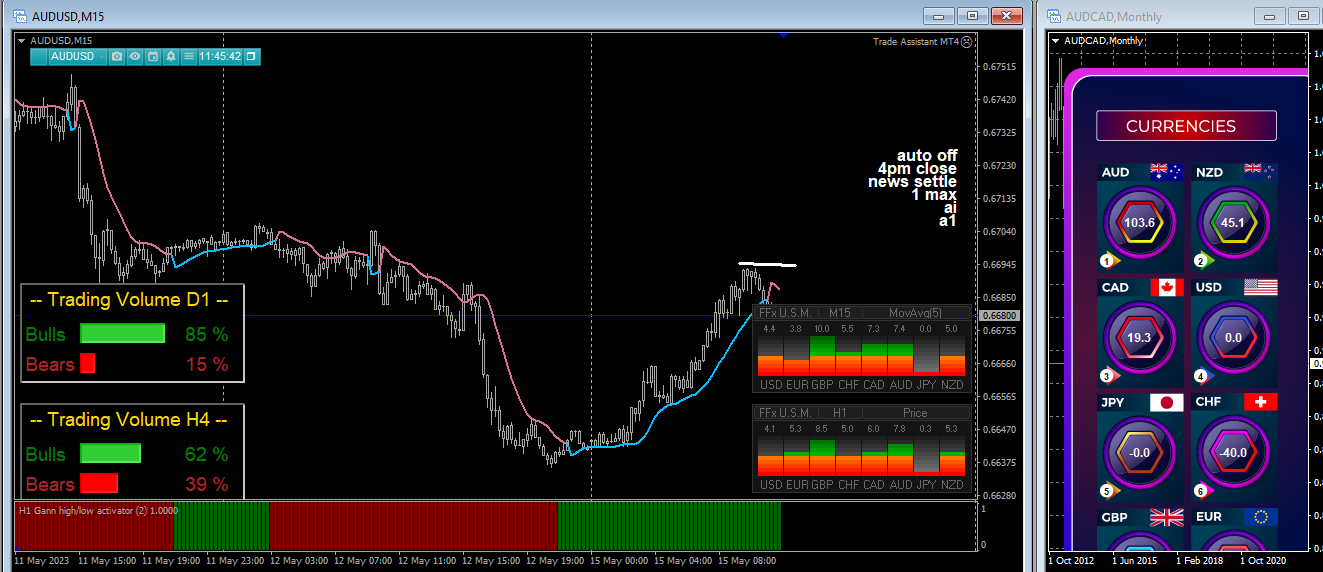
Task: Click the CURRENCIES header button
Action: tap(1186, 126)
